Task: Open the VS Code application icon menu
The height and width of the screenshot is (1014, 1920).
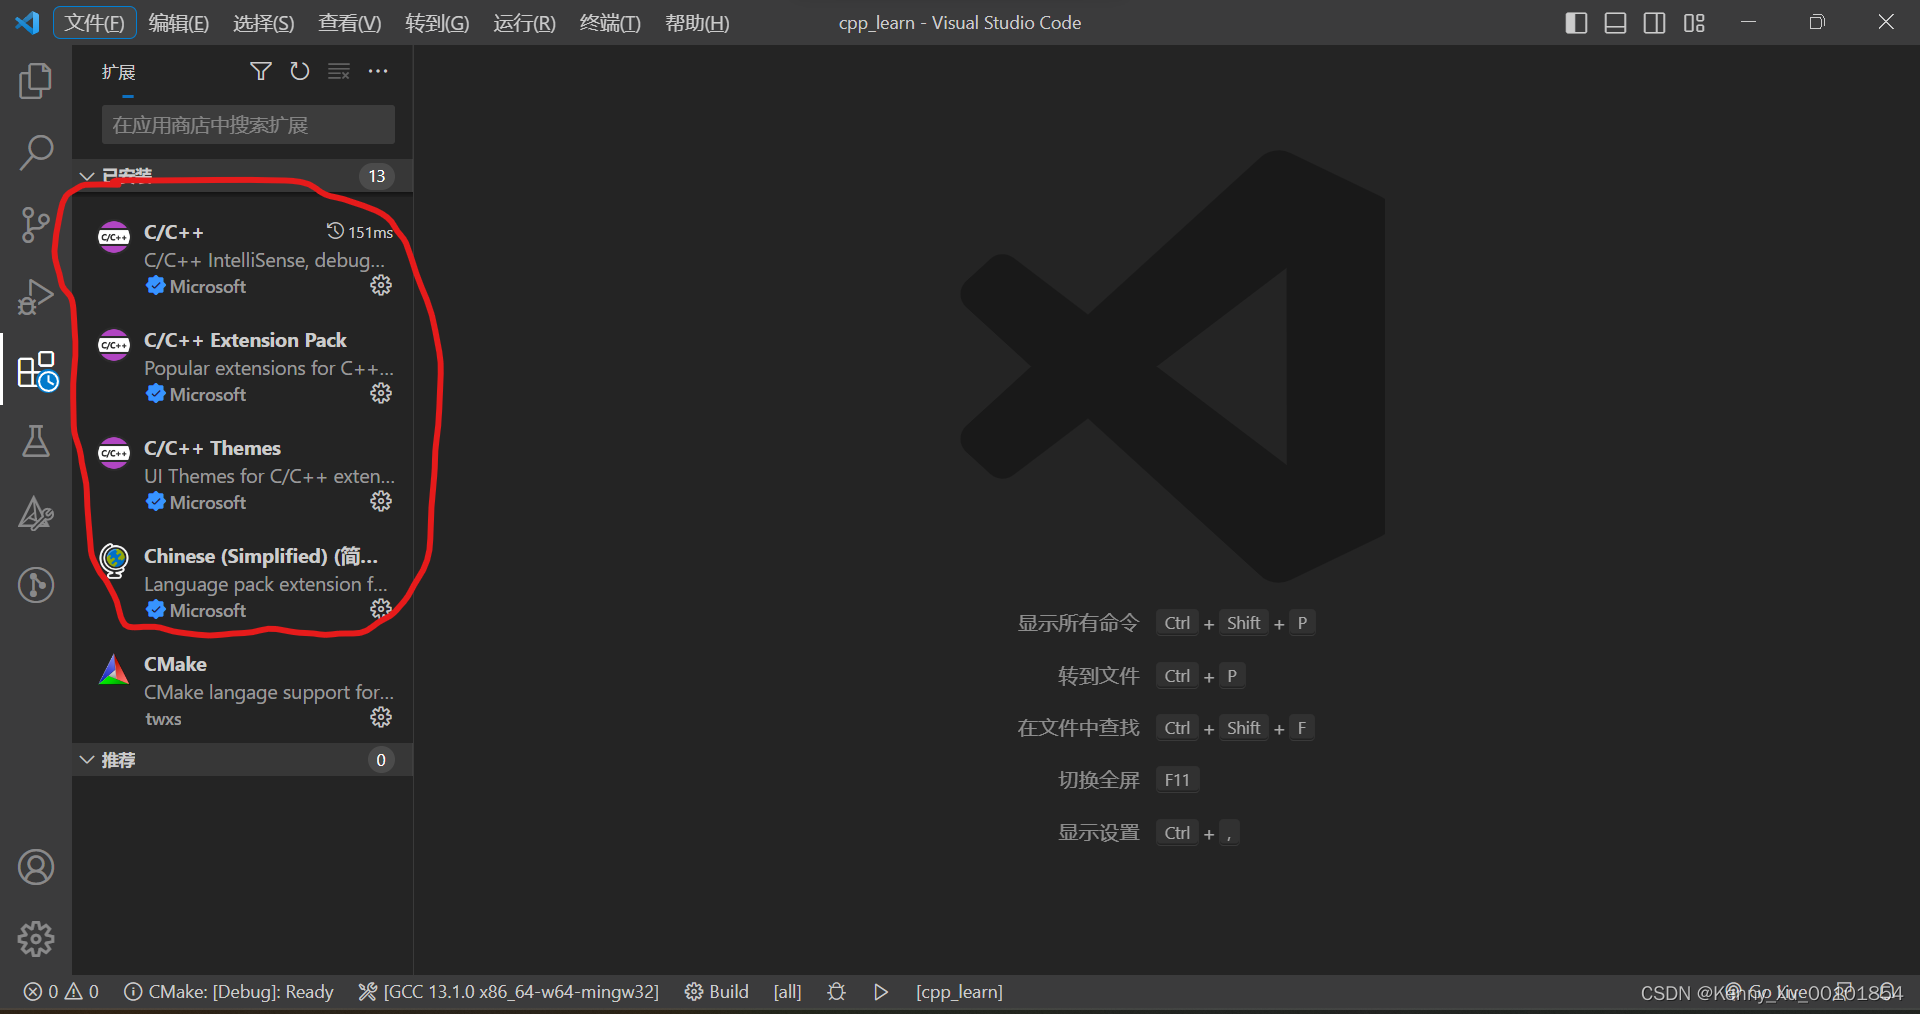Action: coord(27,22)
